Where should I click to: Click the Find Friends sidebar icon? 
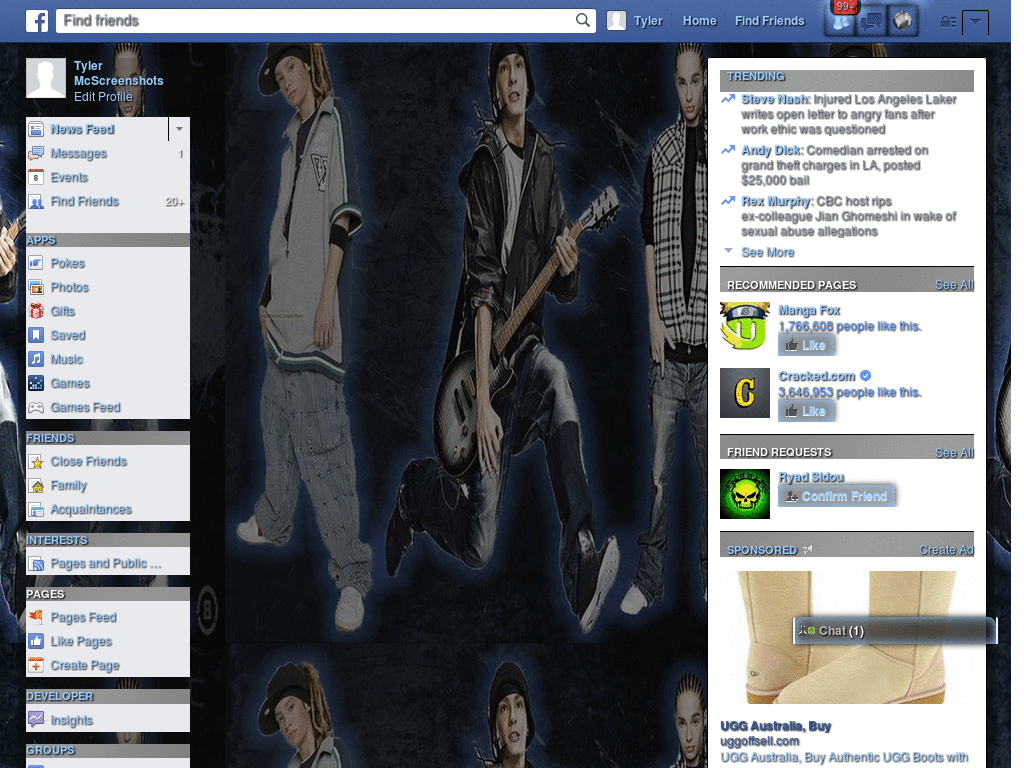tap(36, 202)
